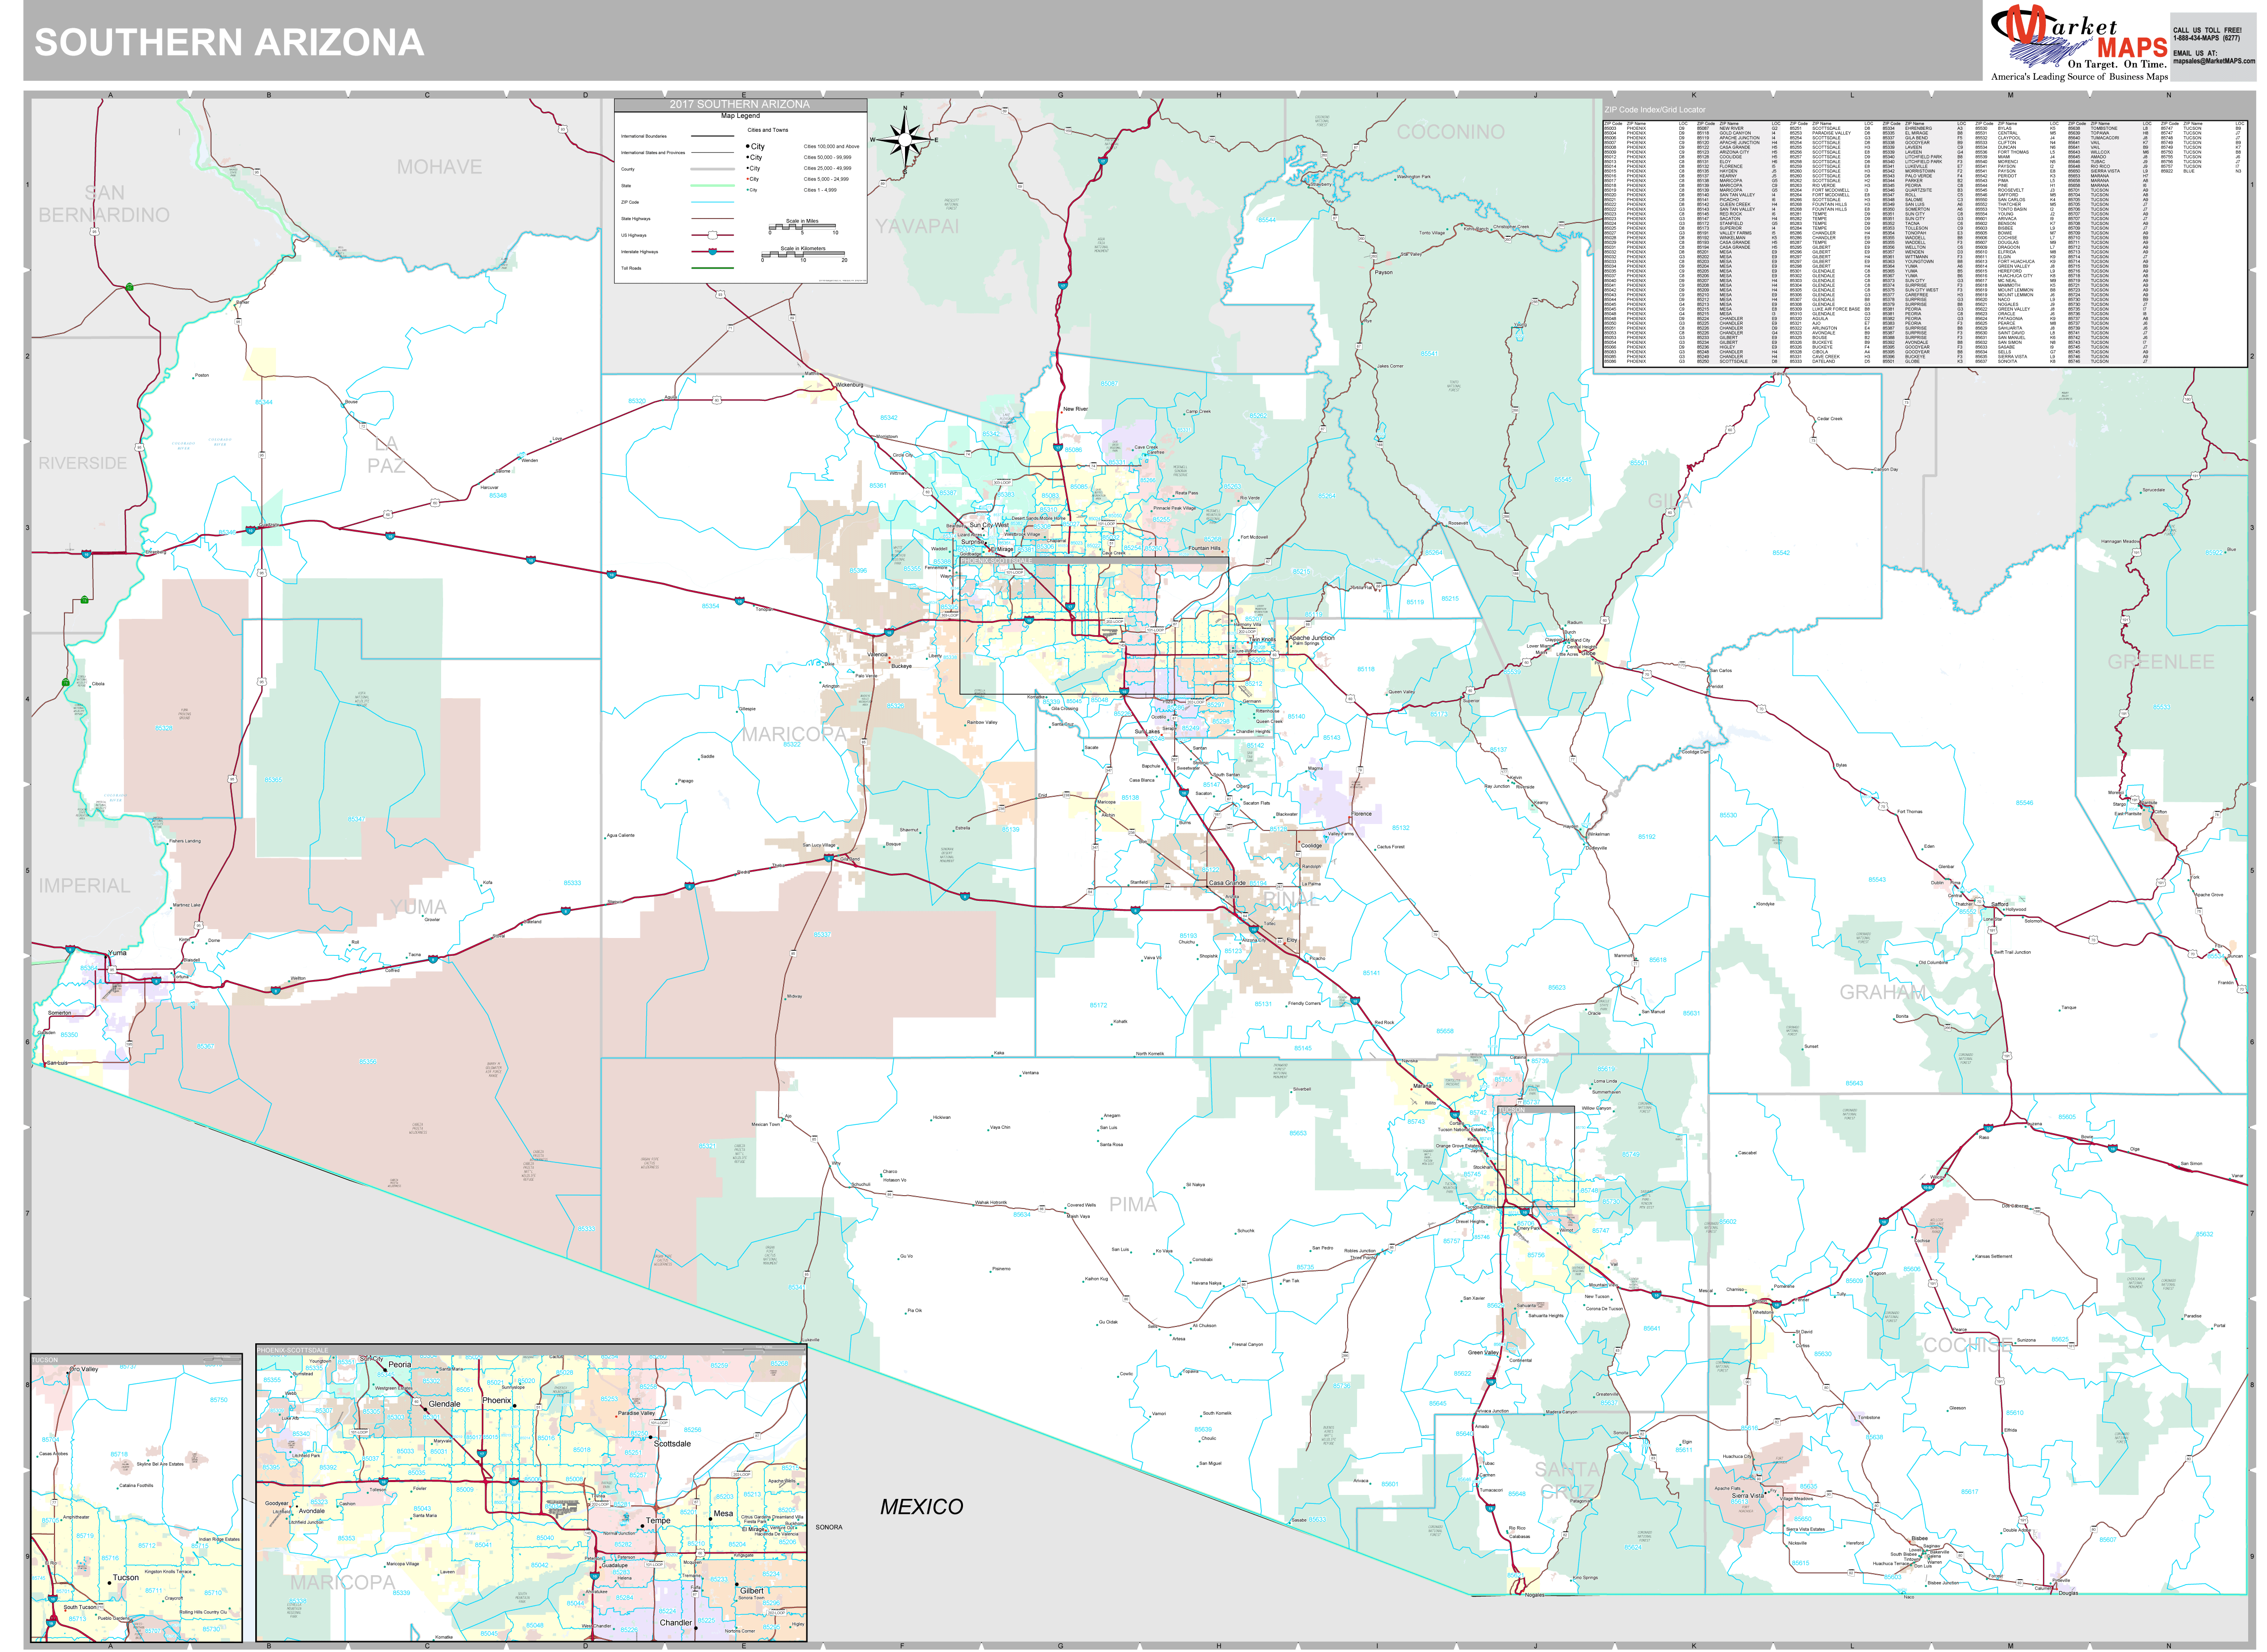
Task: Click the 2017 Southern Arizona legend title bar
Action: pos(742,105)
